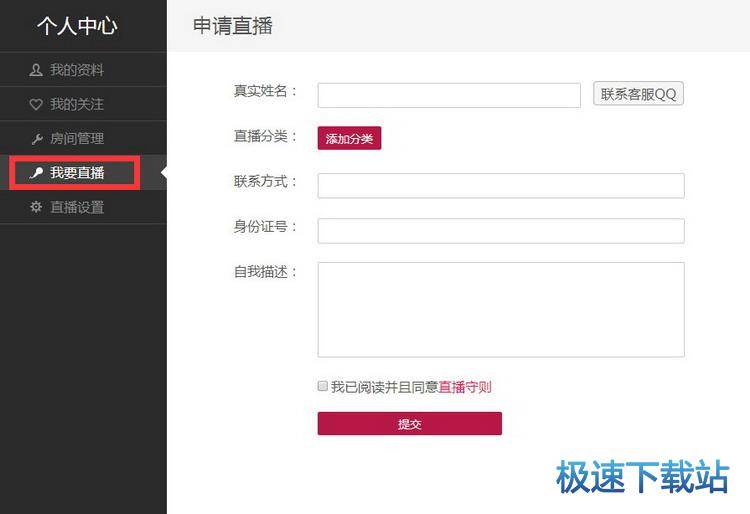Click the 我已阅读并且同意 agreement text
750x514 pixels.
[x=385, y=387]
